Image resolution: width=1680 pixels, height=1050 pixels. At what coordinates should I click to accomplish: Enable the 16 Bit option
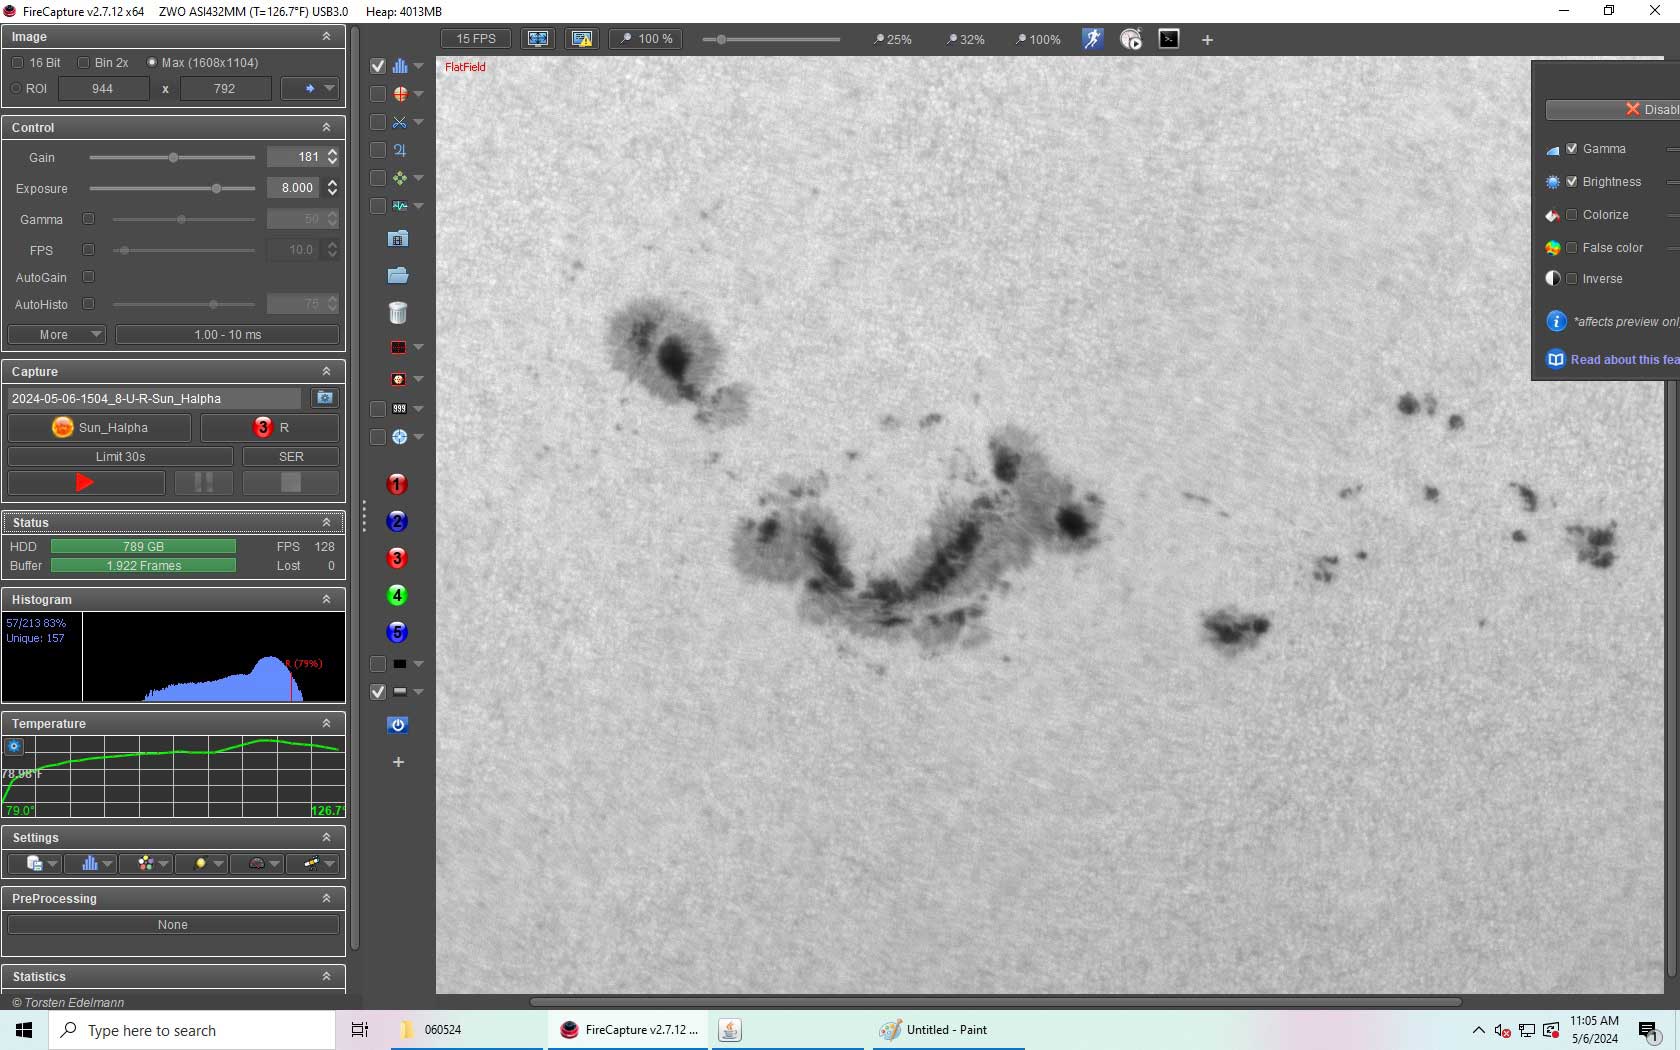[17, 62]
